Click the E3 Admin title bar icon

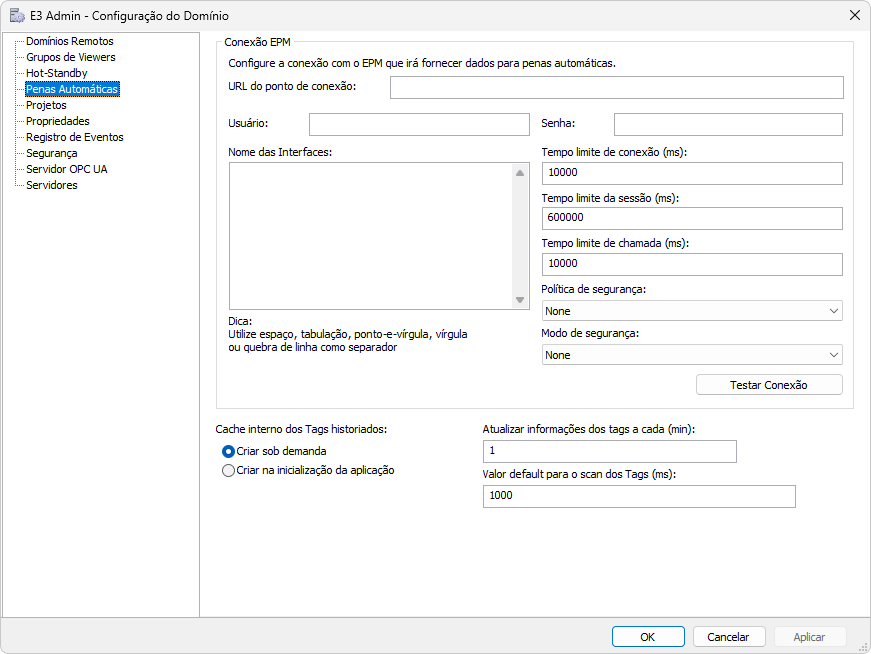pyautogui.click(x=17, y=15)
